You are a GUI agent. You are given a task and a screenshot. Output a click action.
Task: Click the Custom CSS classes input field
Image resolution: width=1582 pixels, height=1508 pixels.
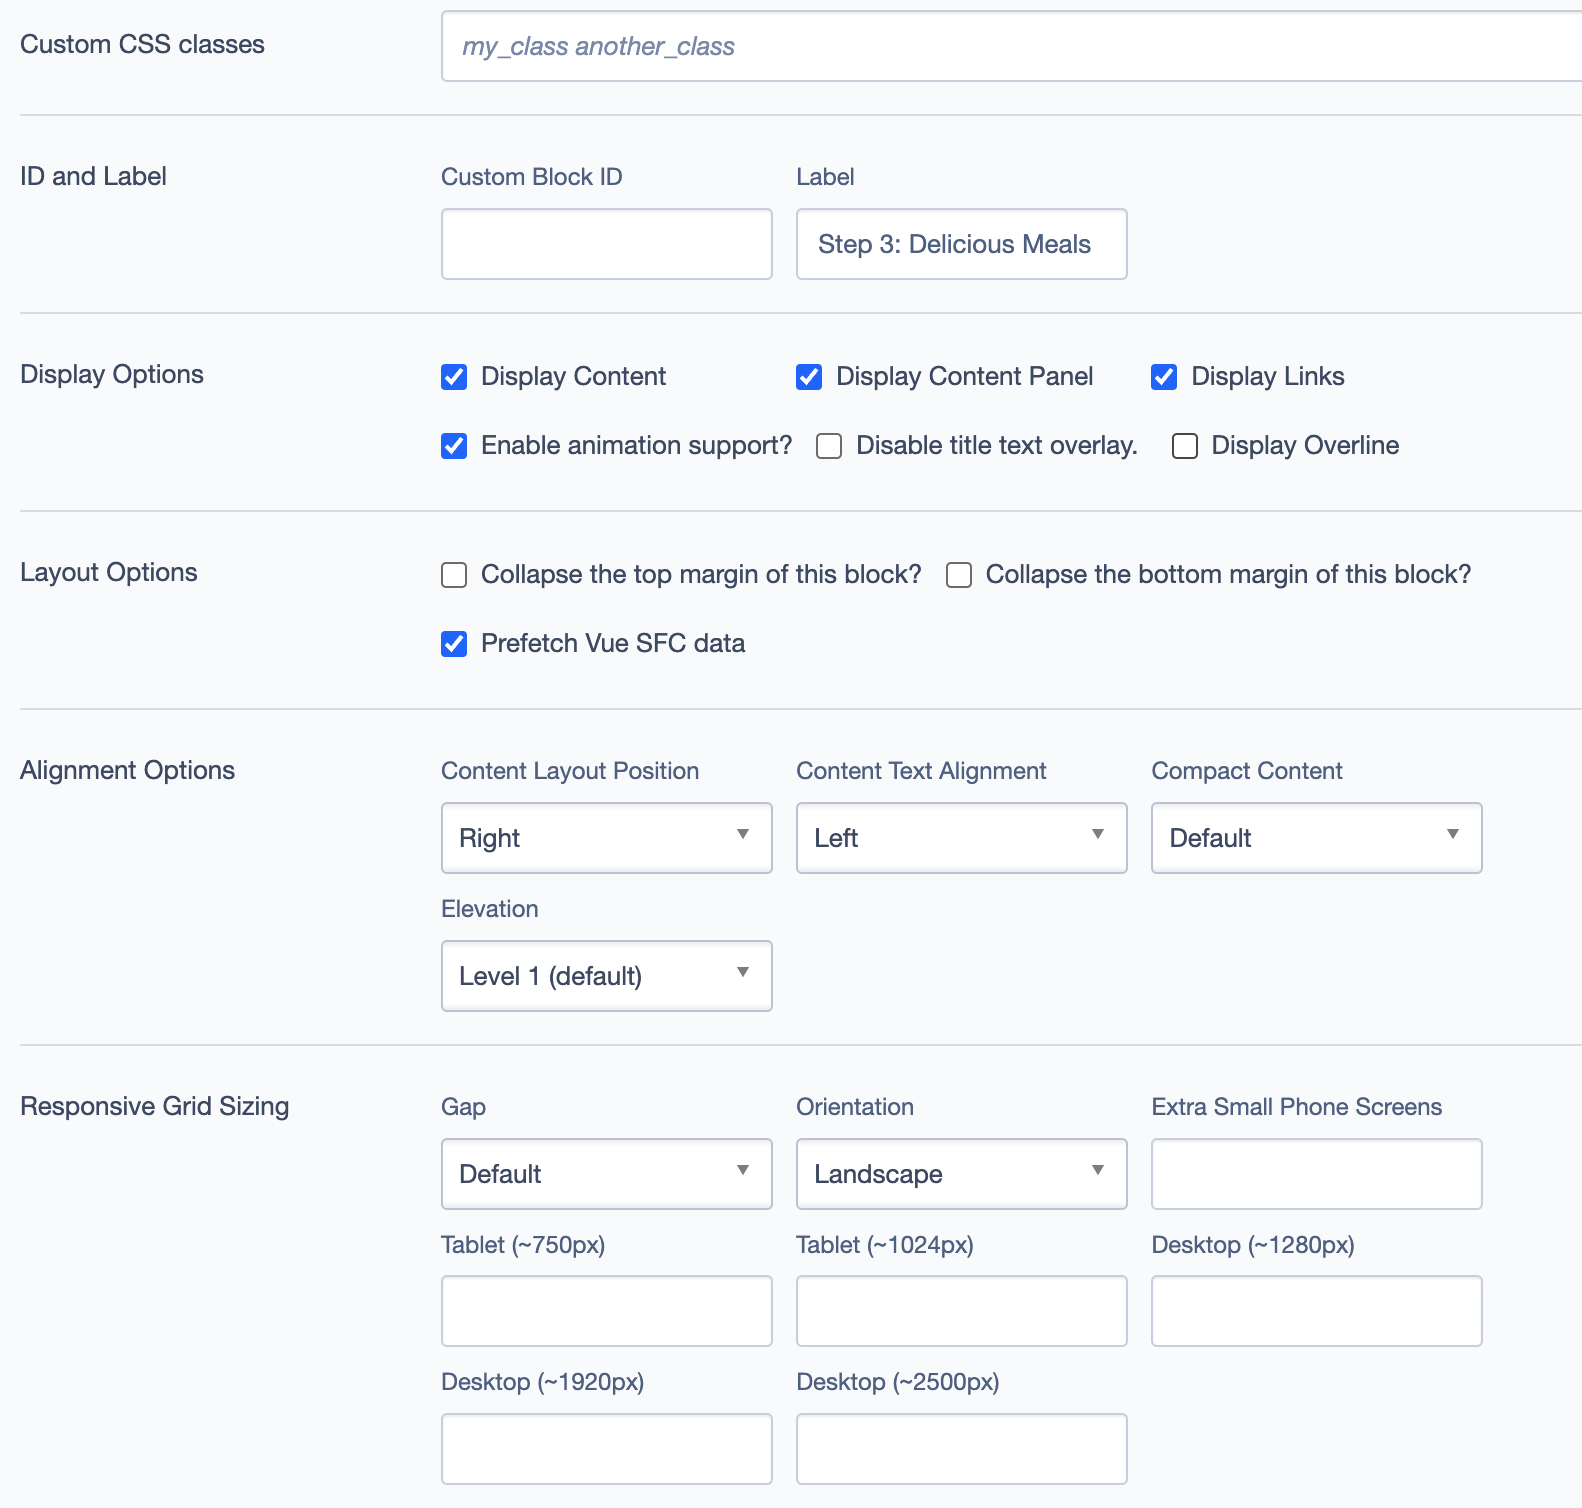coord(1010,46)
